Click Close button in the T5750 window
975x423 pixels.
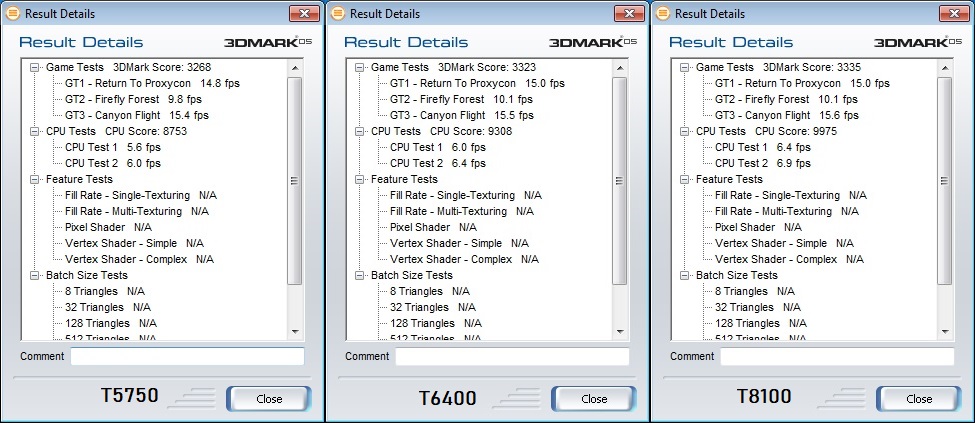(269, 399)
